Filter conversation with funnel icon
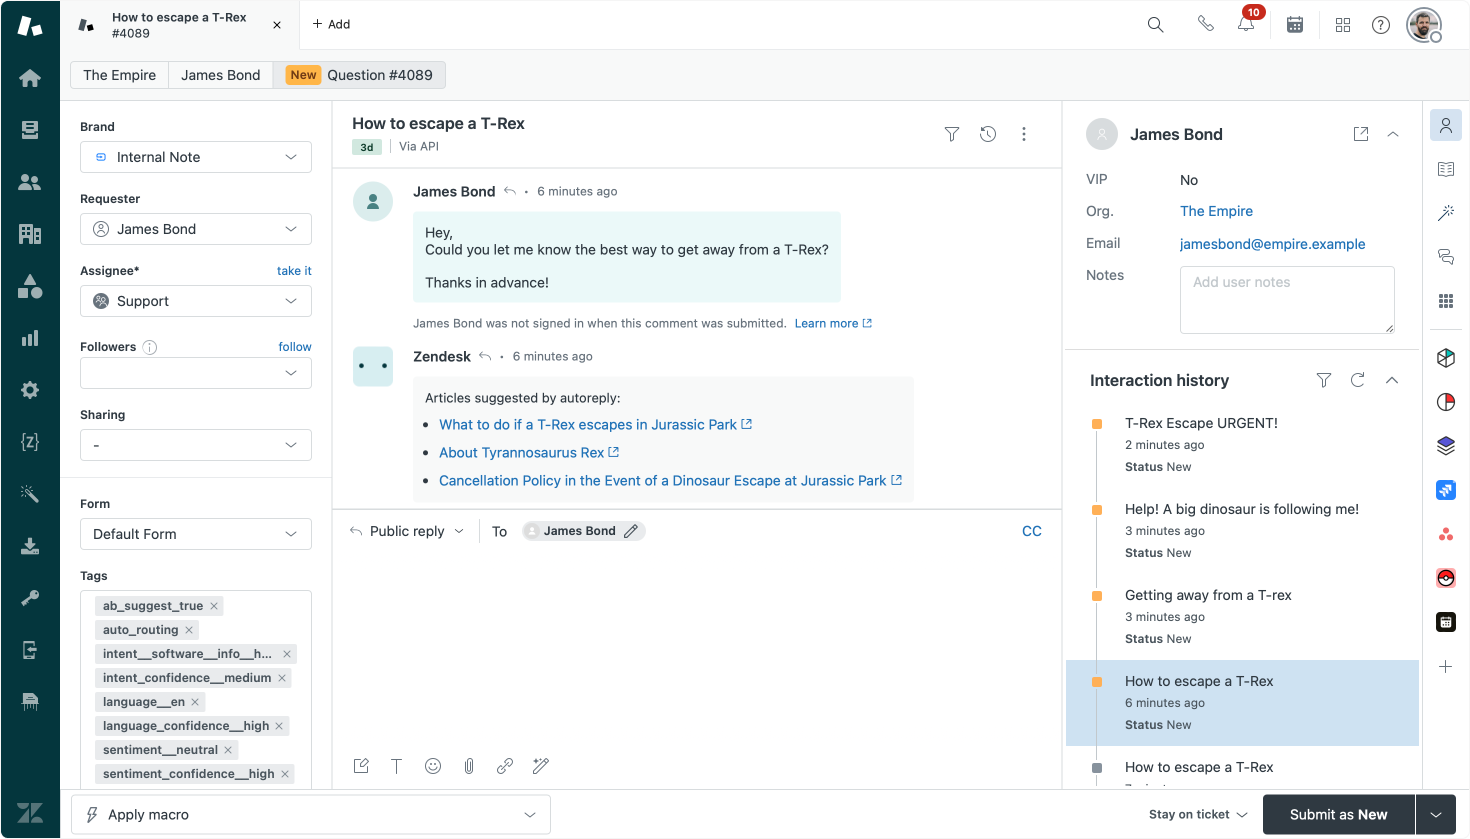 pyautogui.click(x=952, y=134)
